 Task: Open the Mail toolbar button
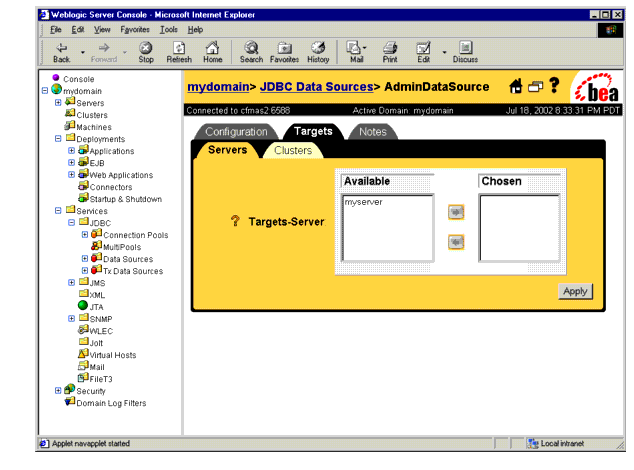pos(356,53)
